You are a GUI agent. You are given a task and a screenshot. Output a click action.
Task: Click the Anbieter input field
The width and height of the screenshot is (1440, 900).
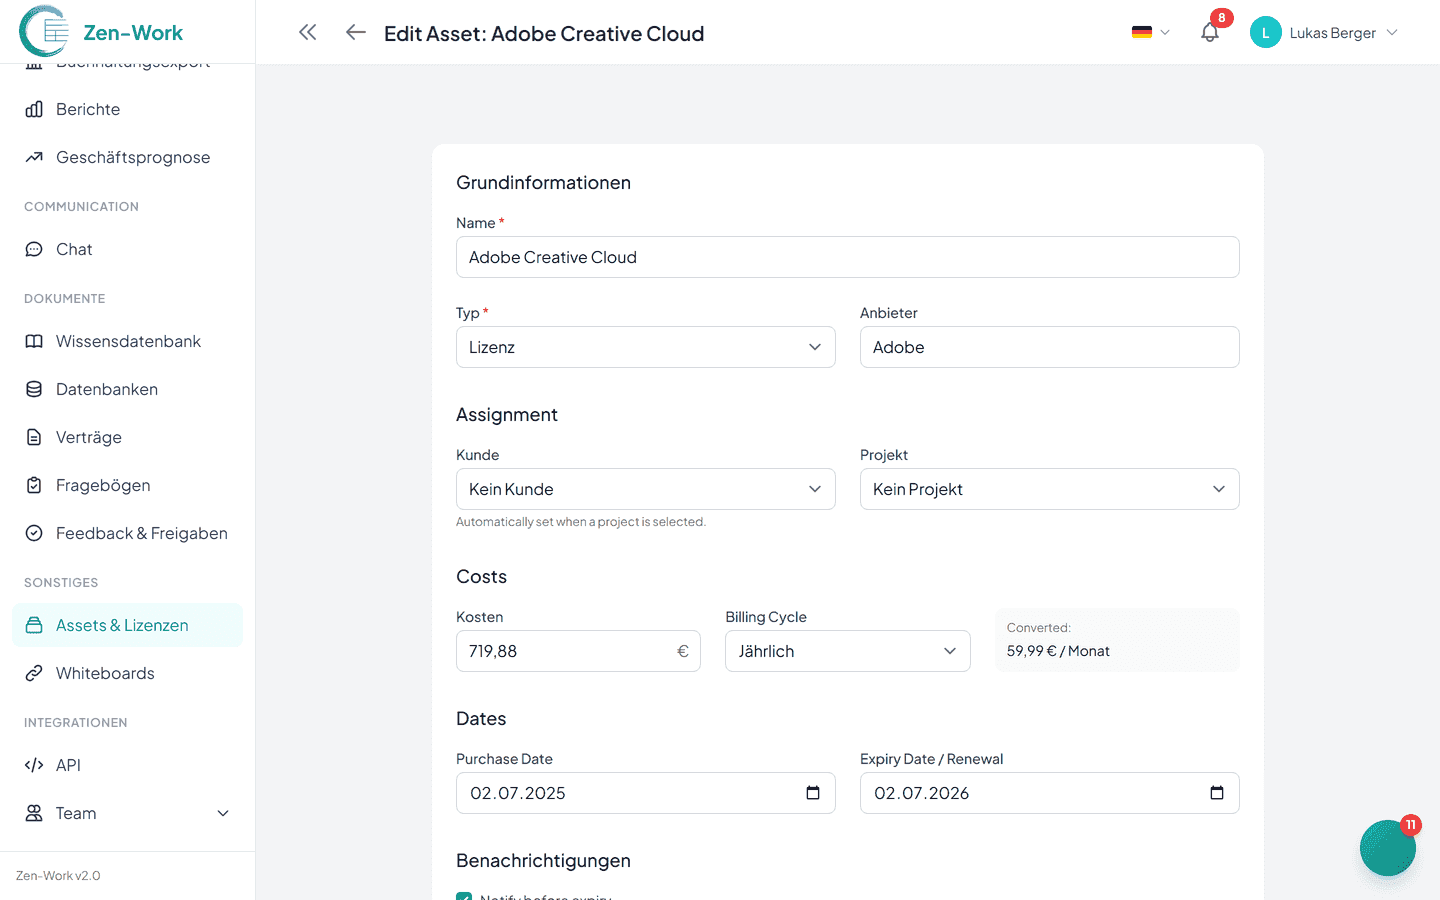tap(1050, 347)
